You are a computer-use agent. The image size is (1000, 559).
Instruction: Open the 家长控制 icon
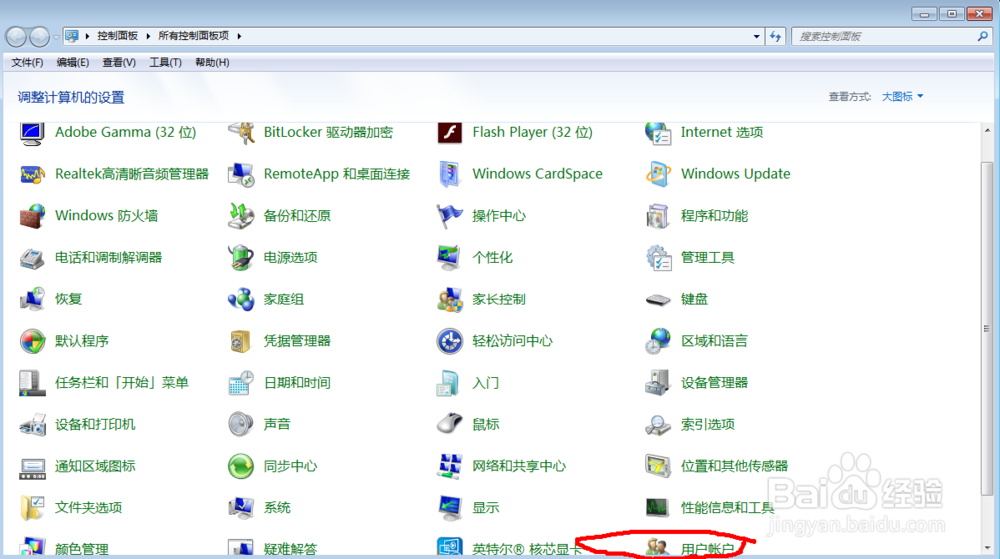click(450, 299)
